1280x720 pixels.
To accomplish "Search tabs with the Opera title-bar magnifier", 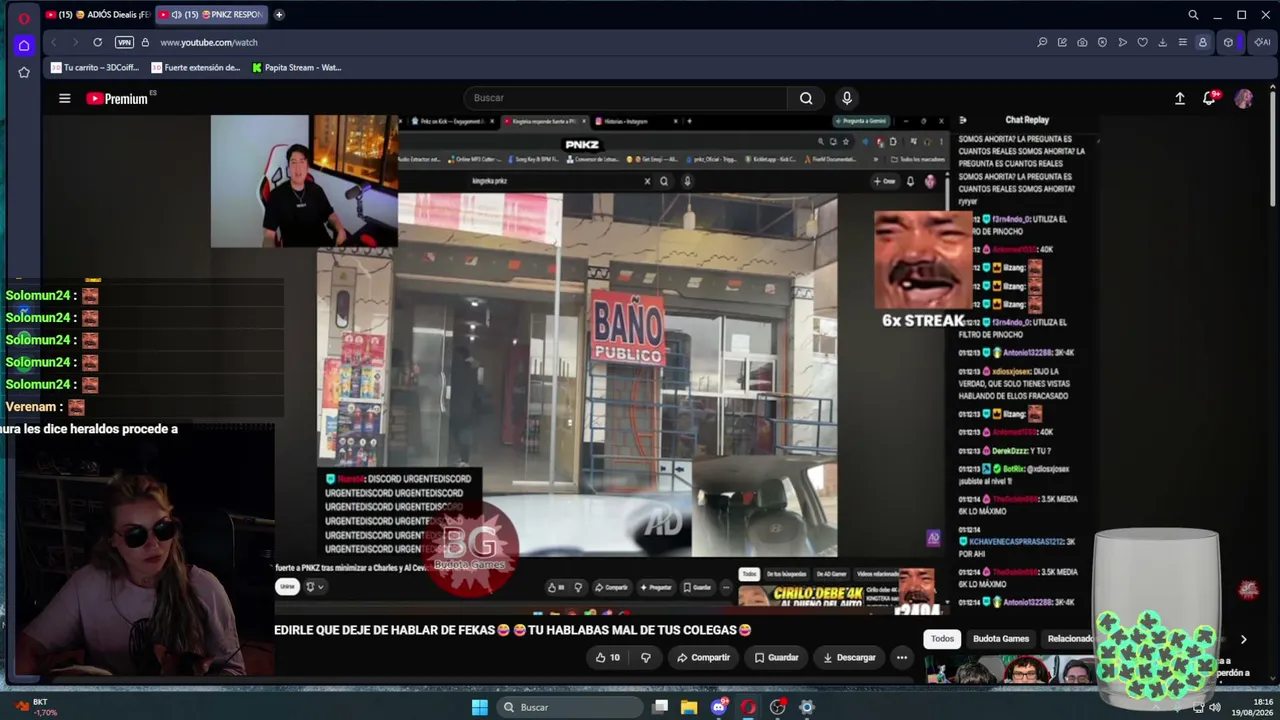I will pos(1193,15).
